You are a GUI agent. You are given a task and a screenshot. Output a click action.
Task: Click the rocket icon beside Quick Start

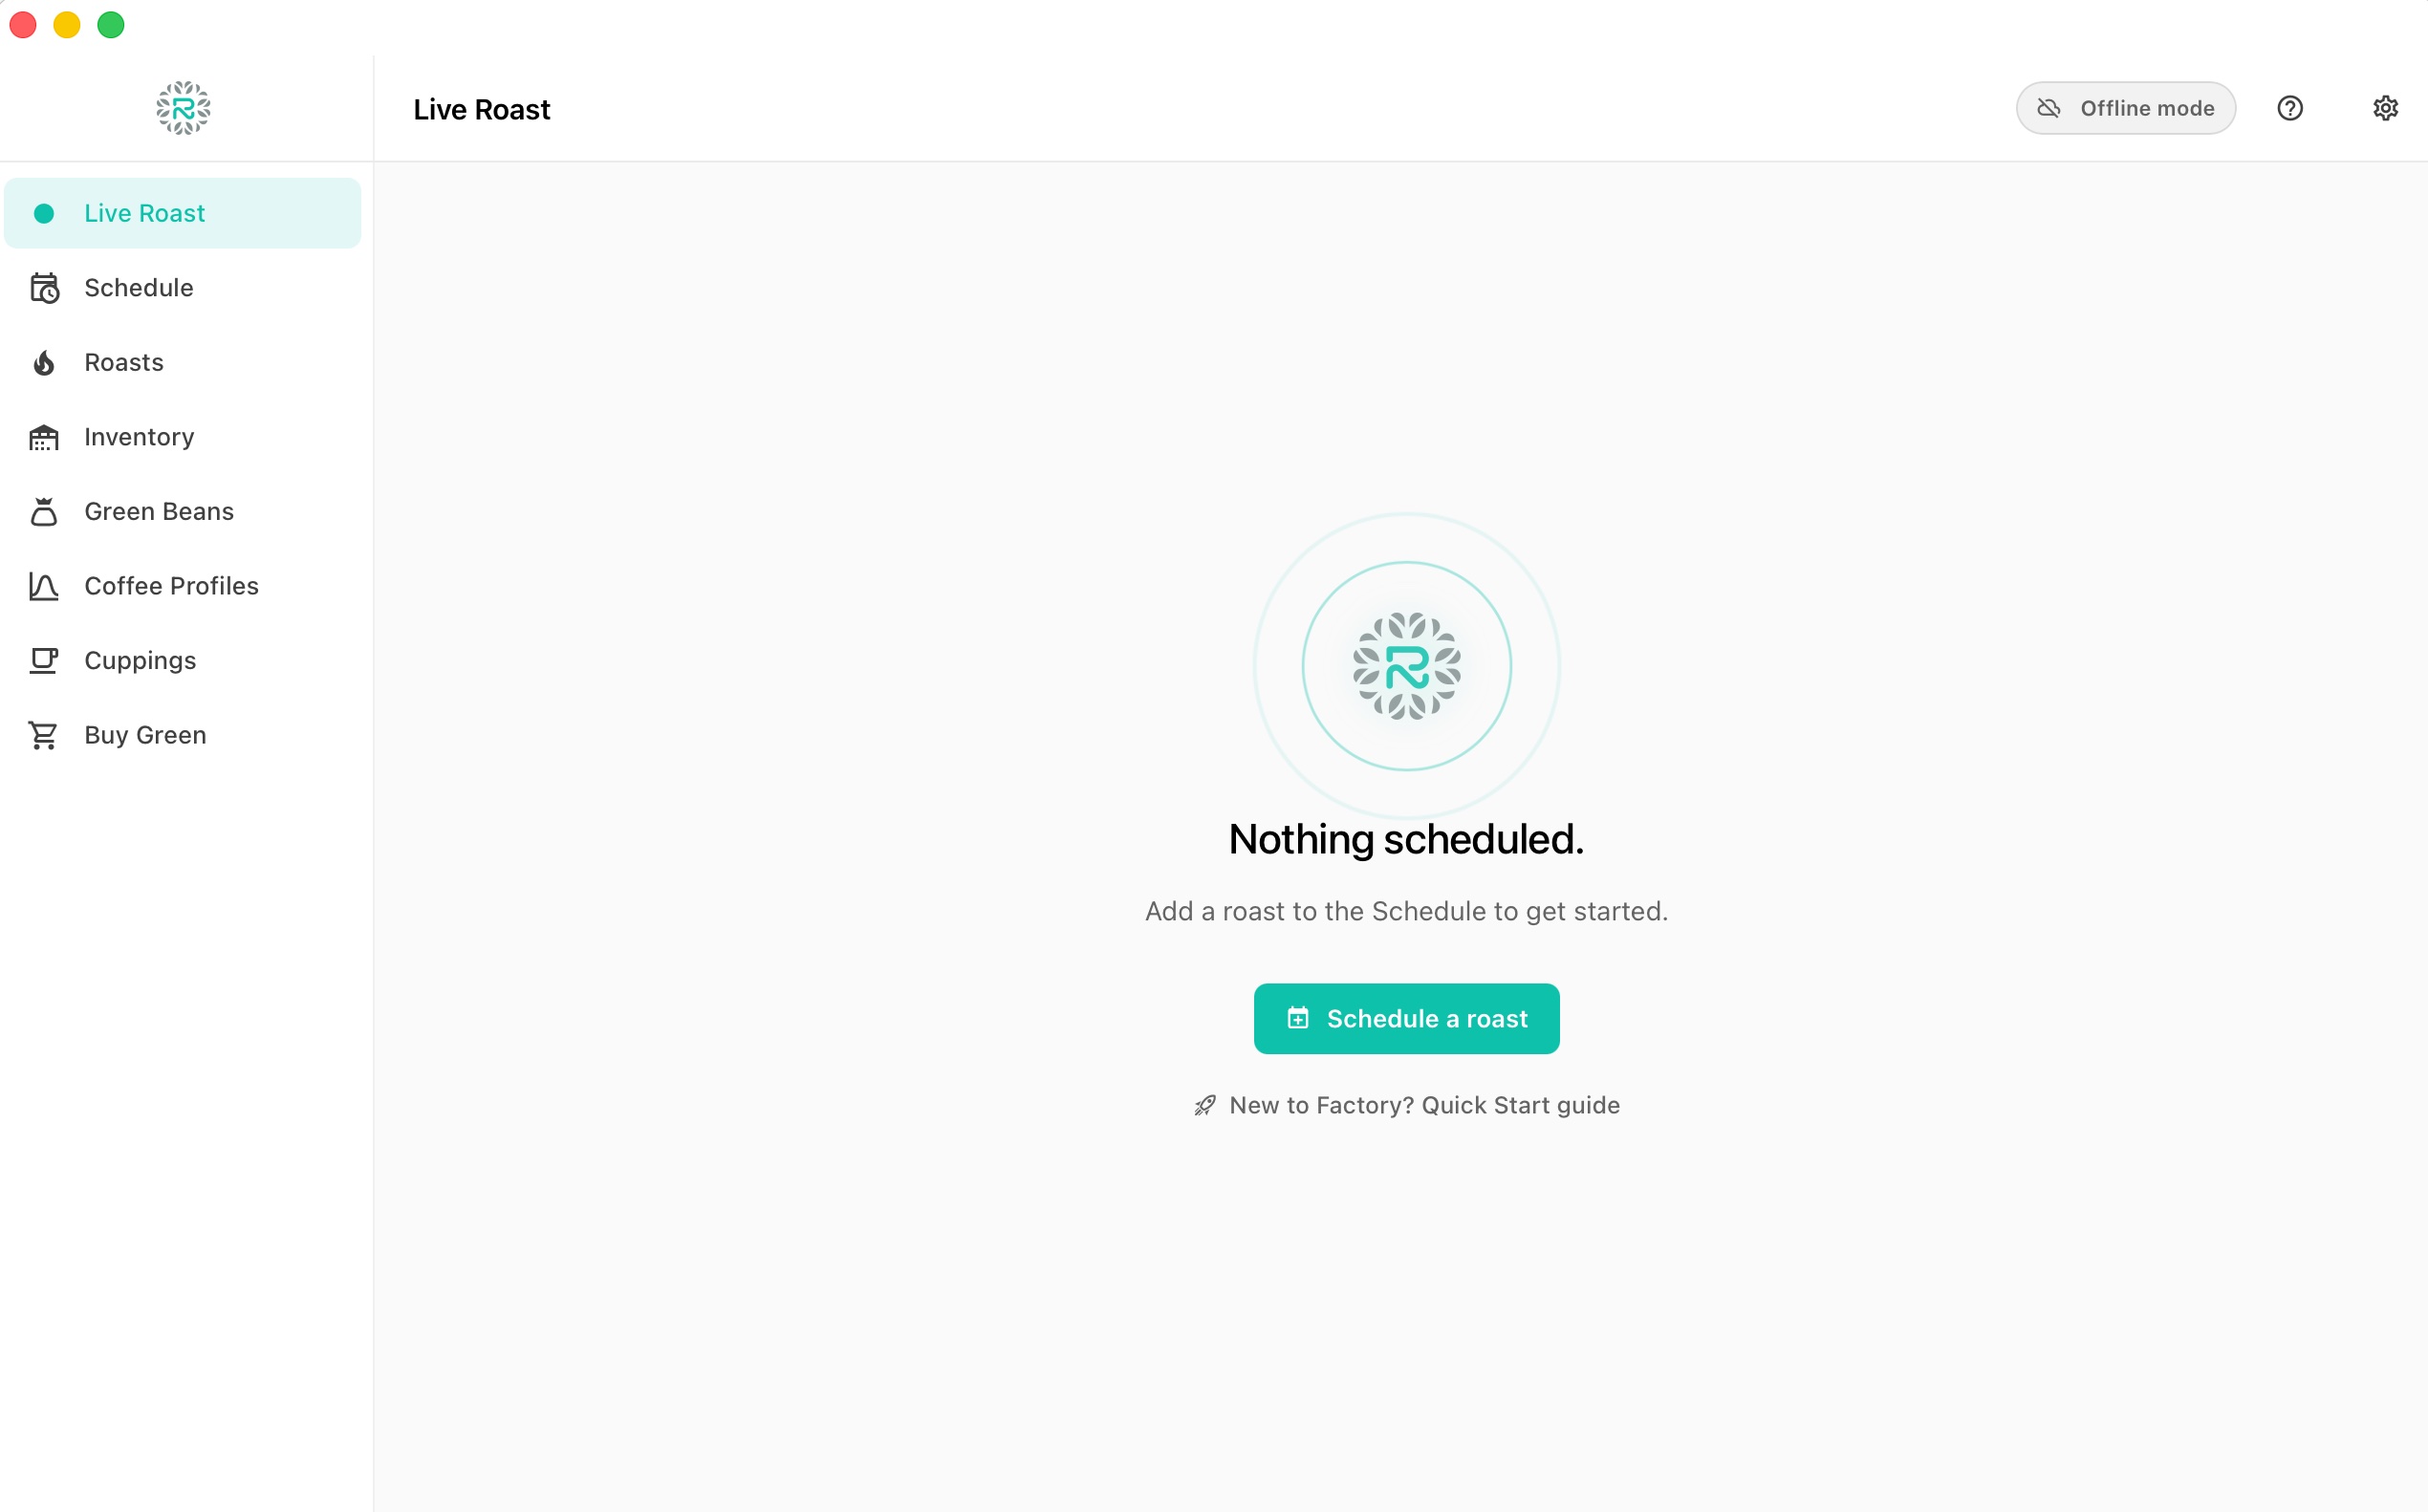point(1205,1105)
